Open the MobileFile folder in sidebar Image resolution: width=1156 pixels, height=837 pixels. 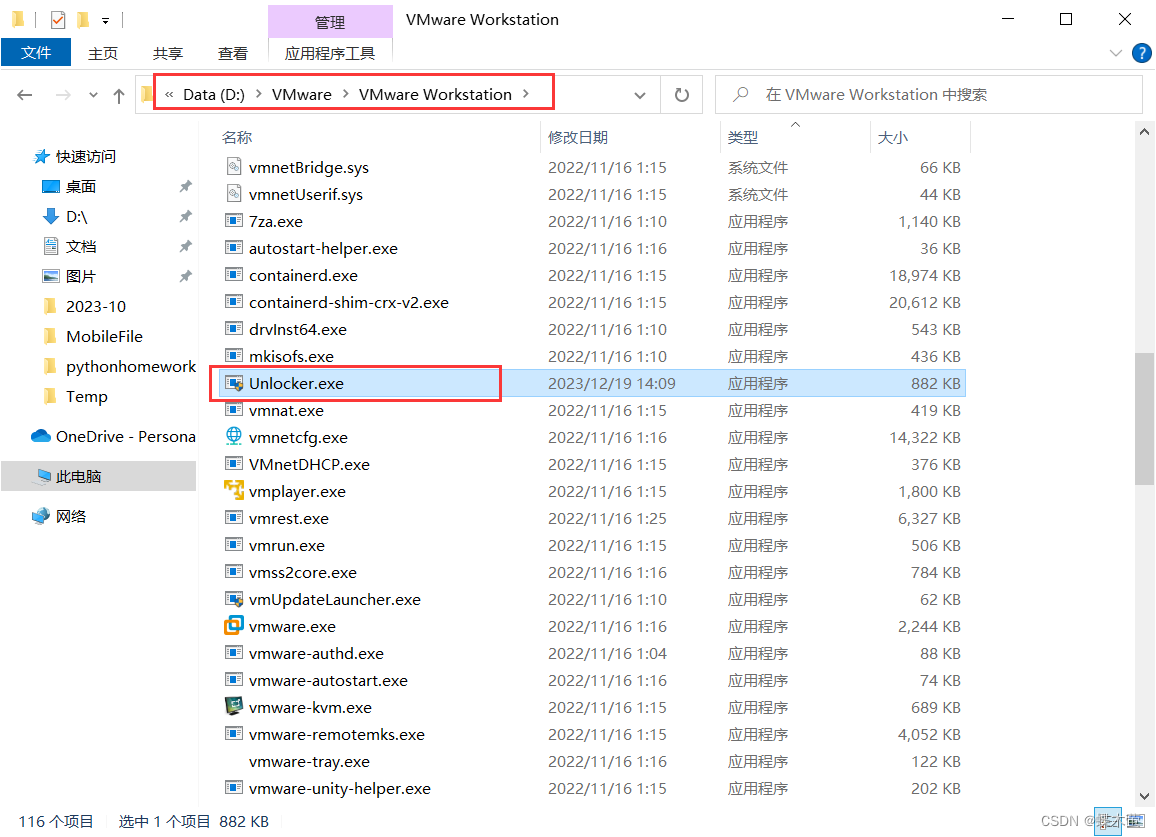coord(104,336)
